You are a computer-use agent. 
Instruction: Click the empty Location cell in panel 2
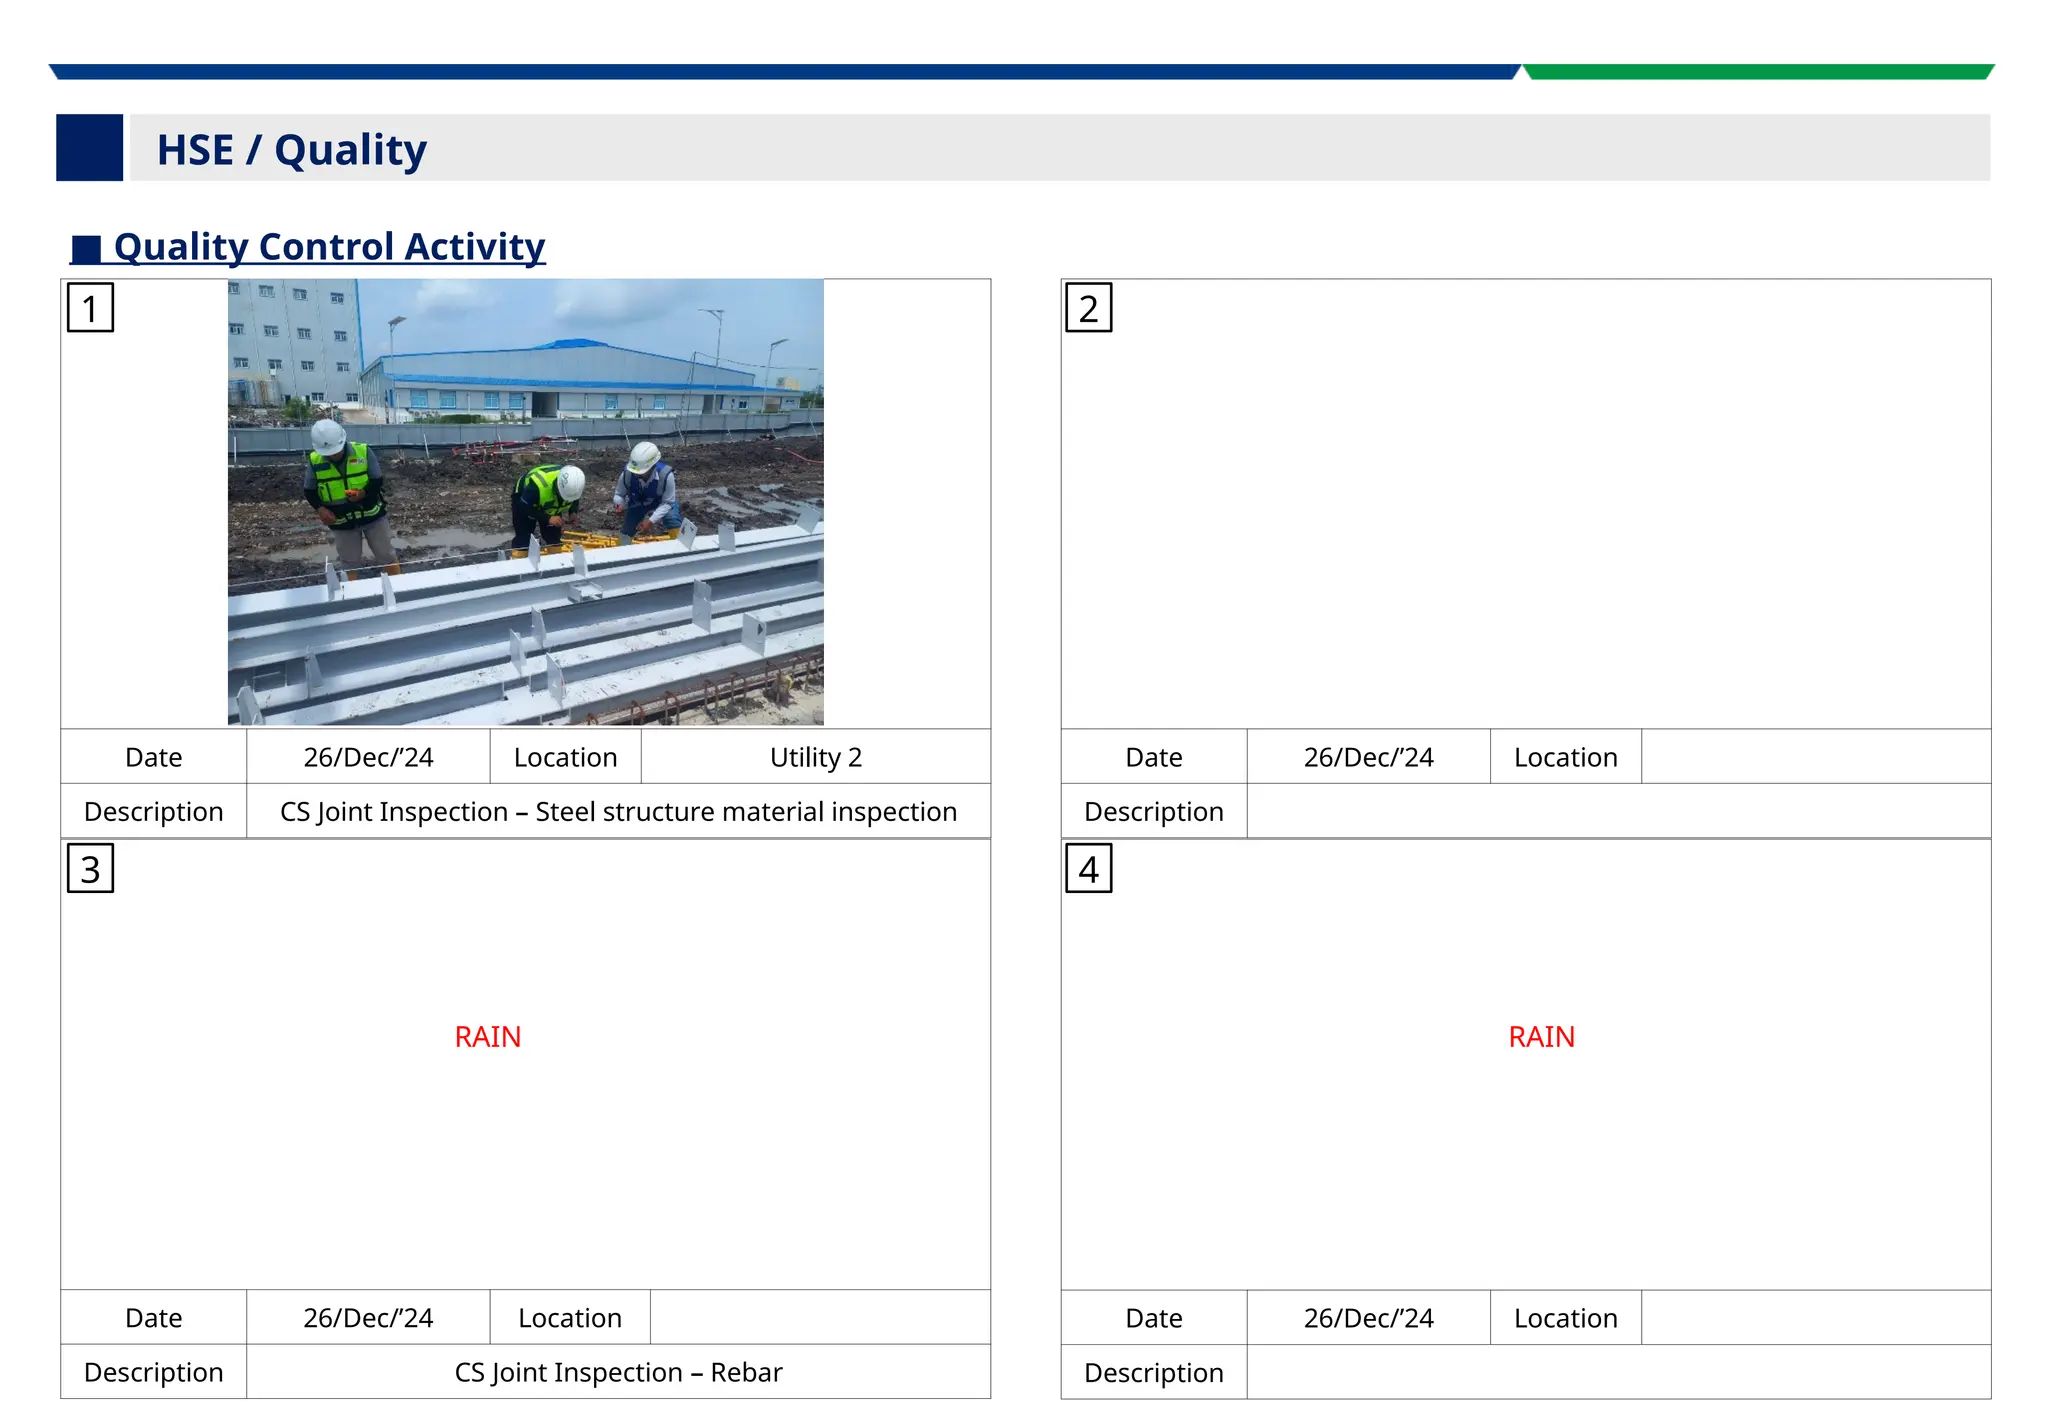pyautogui.click(x=1815, y=757)
